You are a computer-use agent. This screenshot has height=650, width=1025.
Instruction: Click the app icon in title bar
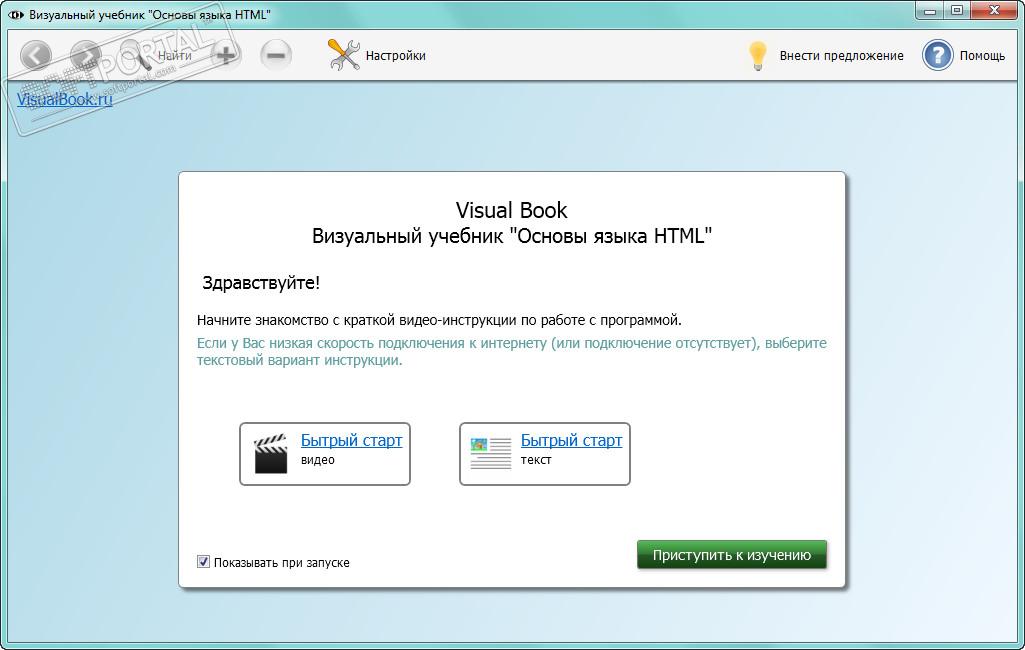click(16, 14)
